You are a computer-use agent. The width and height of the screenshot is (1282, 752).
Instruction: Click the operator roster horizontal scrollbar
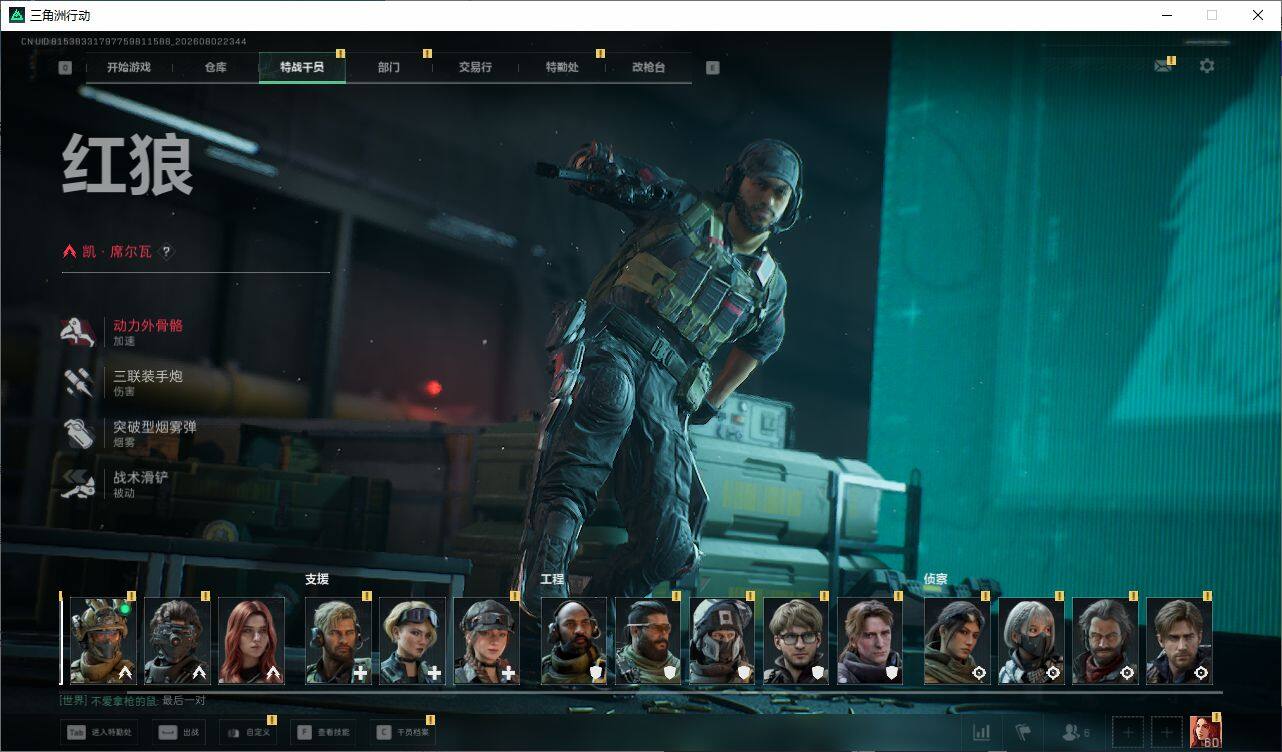coord(640,691)
